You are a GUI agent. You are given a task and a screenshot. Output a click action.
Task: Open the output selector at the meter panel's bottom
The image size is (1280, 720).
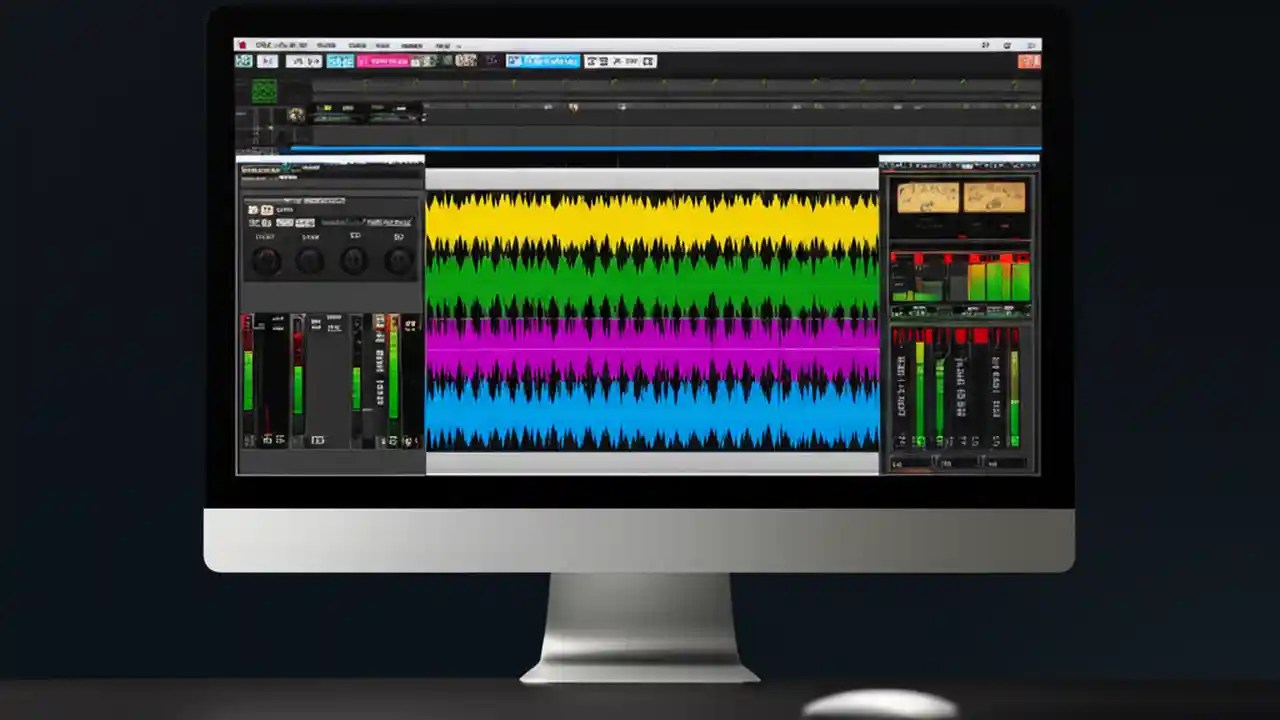click(x=960, y=464)
